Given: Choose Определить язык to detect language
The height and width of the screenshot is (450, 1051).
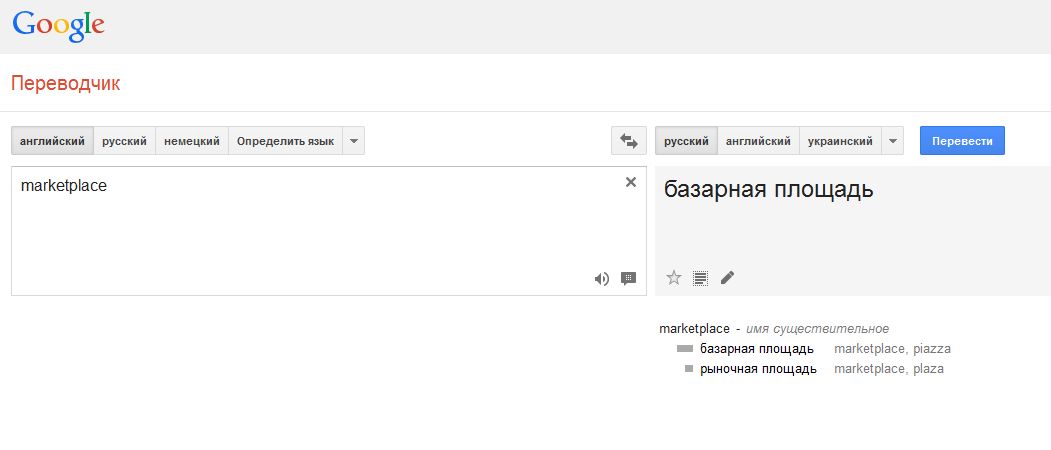Looking at the screenshot, I should [x=285, y=141].
